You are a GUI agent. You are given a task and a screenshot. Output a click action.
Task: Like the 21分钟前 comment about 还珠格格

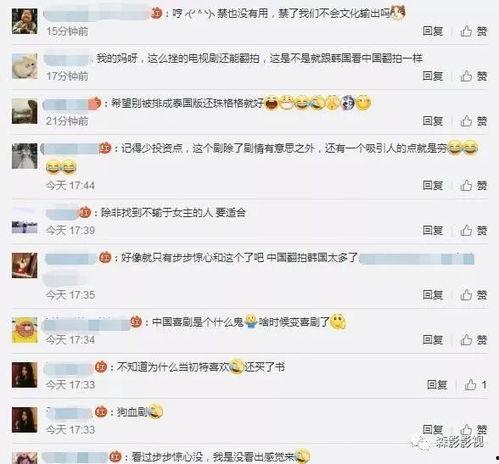pos(473,121)
